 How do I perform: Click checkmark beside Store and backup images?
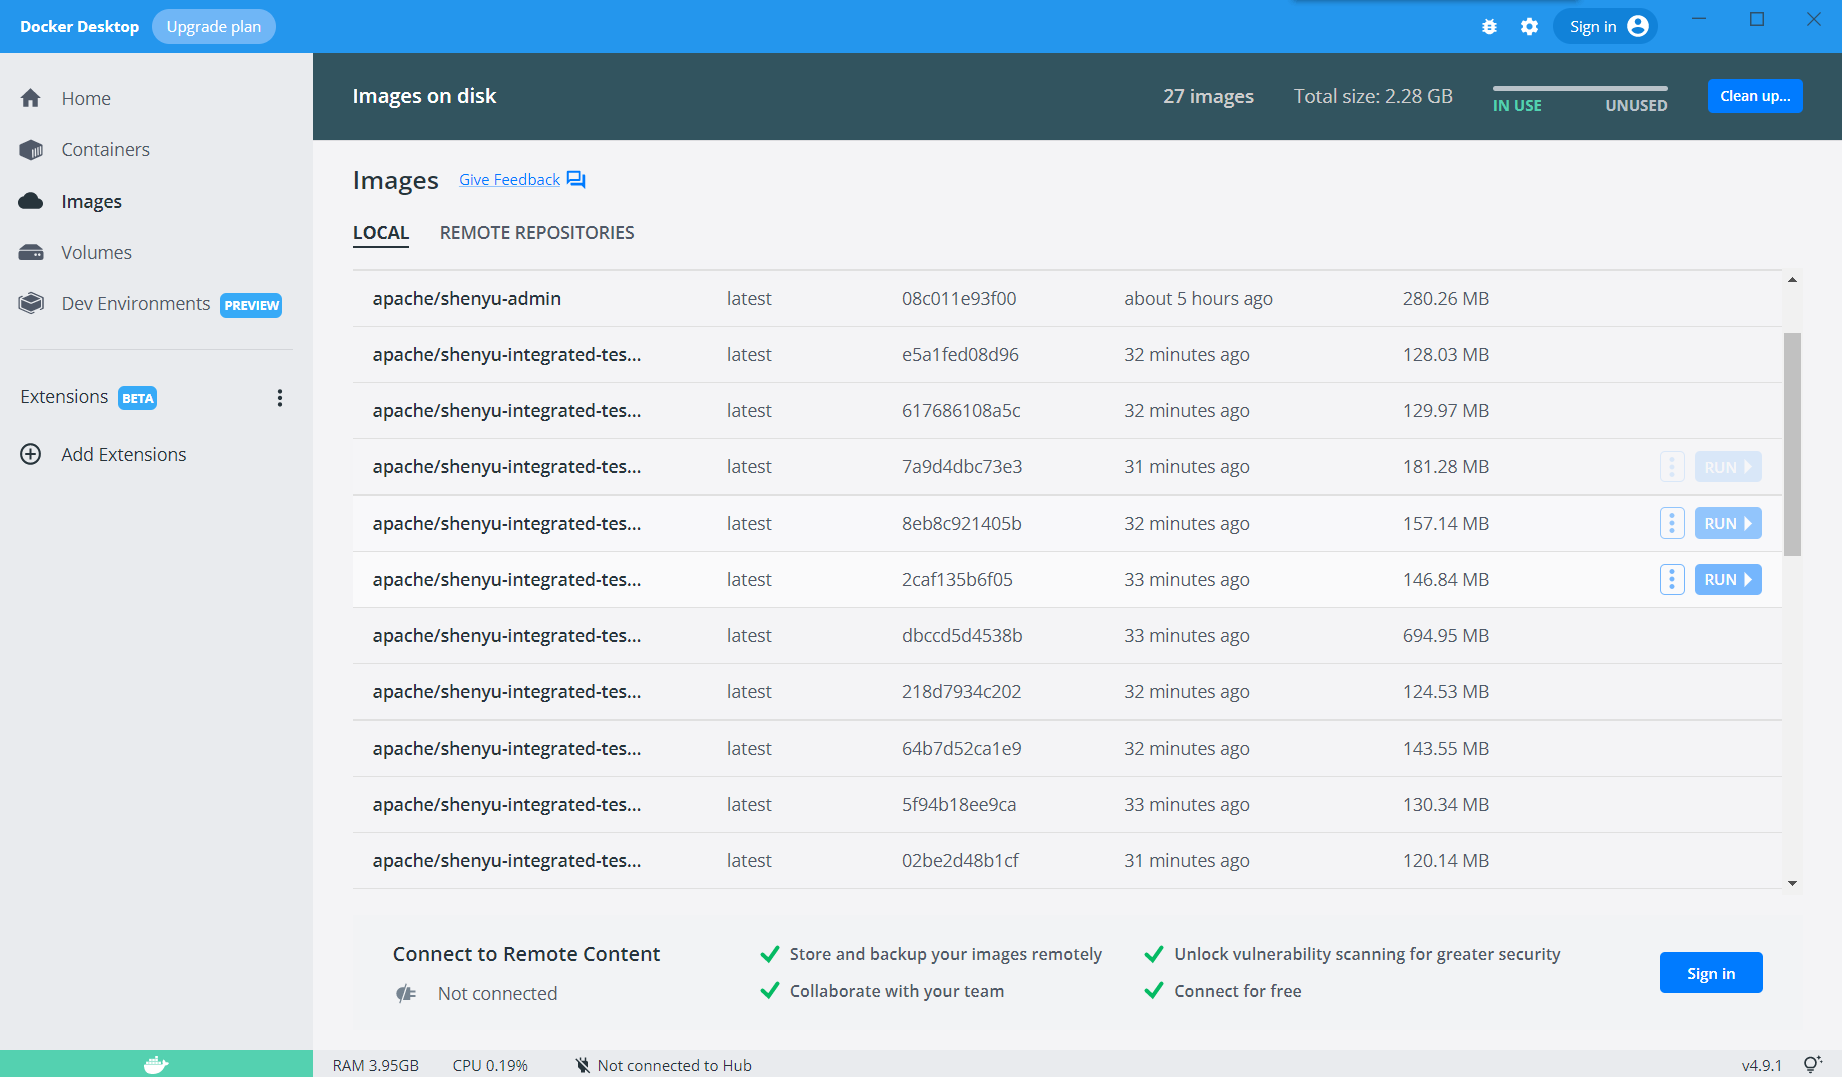point(770,954)
